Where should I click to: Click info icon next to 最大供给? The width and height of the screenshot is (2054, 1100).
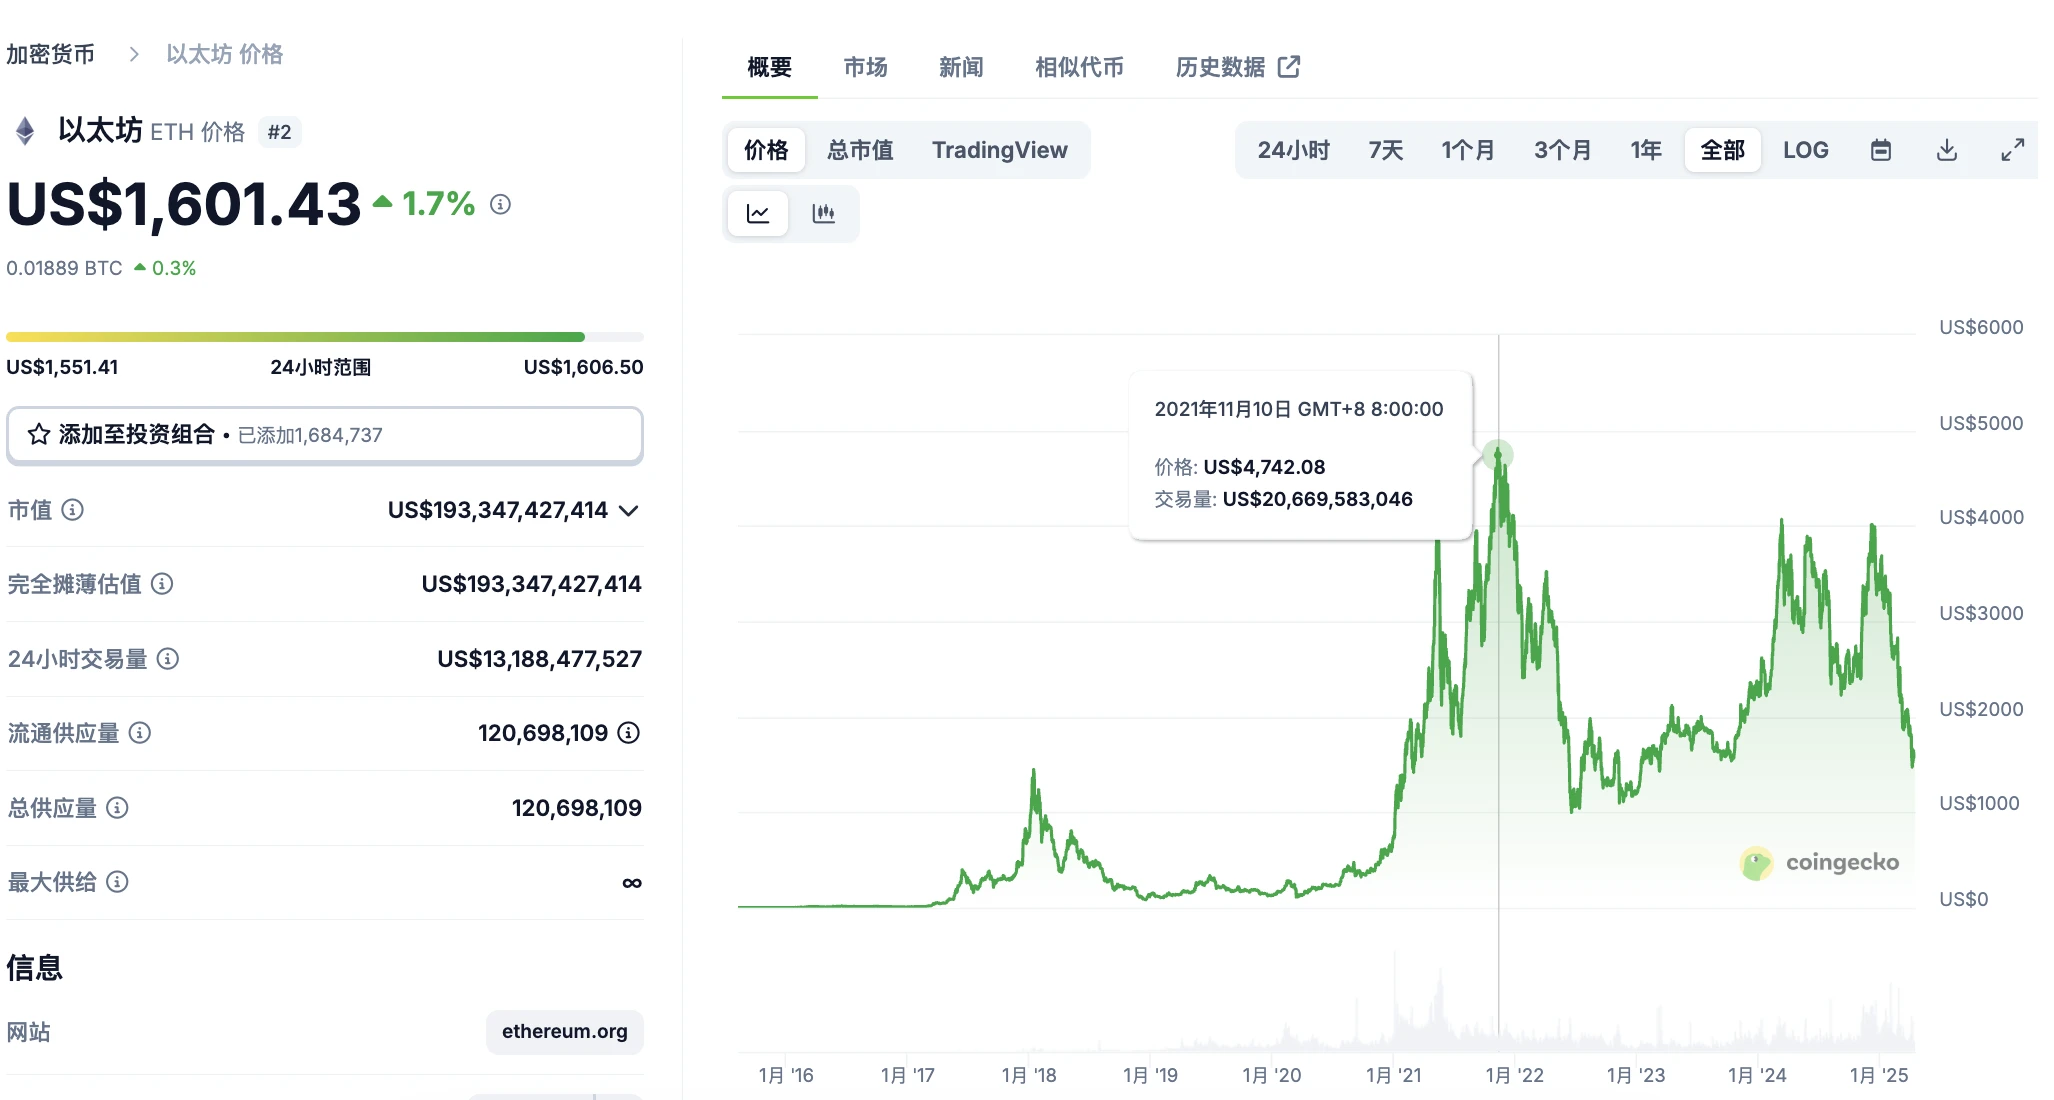pyautogui.click(x=117, y=882)
